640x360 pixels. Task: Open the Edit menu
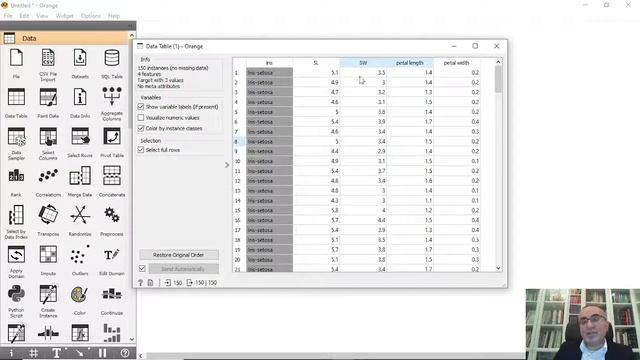pyautogui.click(x=24, y=16)
